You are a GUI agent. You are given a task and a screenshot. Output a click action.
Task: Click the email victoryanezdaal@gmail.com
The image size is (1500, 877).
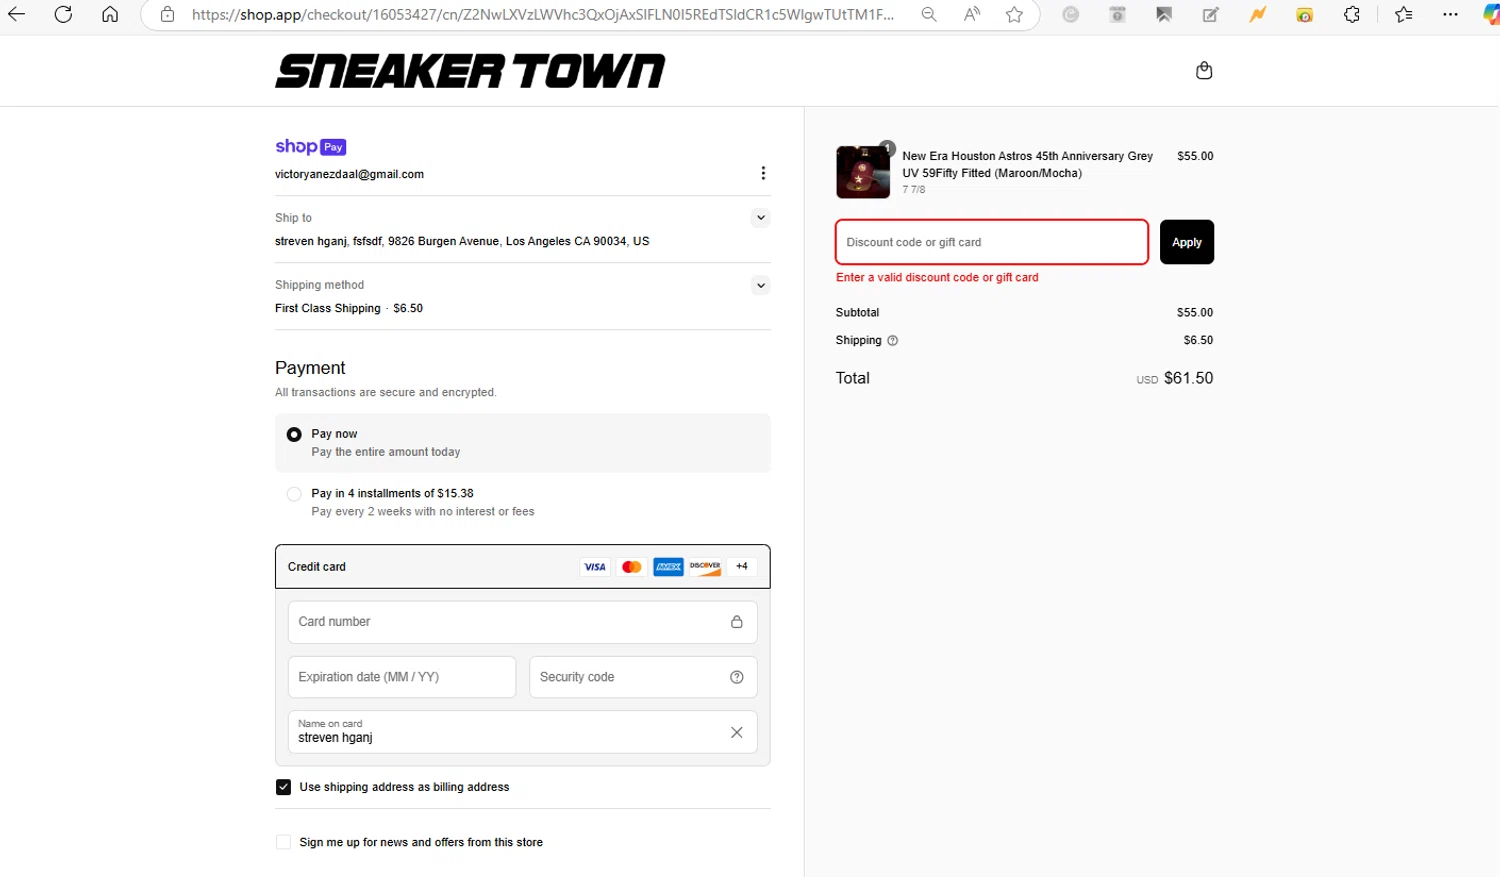(349, 174)
